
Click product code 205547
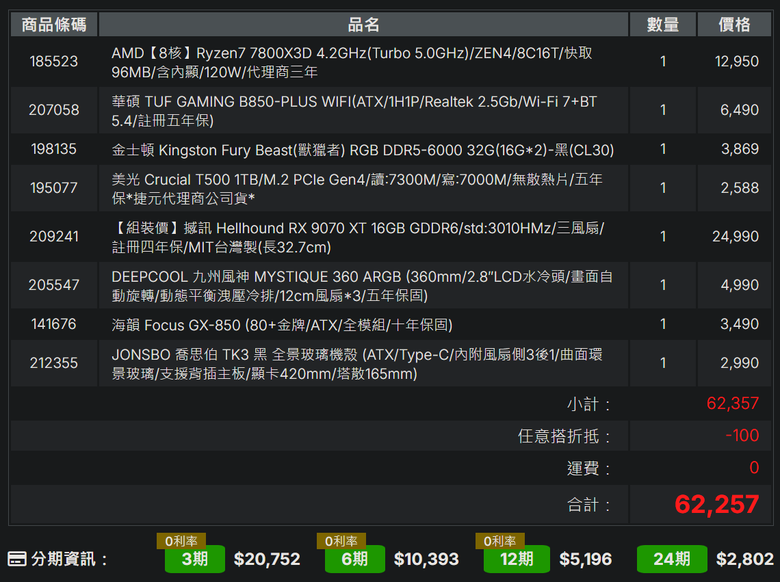pos(54,285)
